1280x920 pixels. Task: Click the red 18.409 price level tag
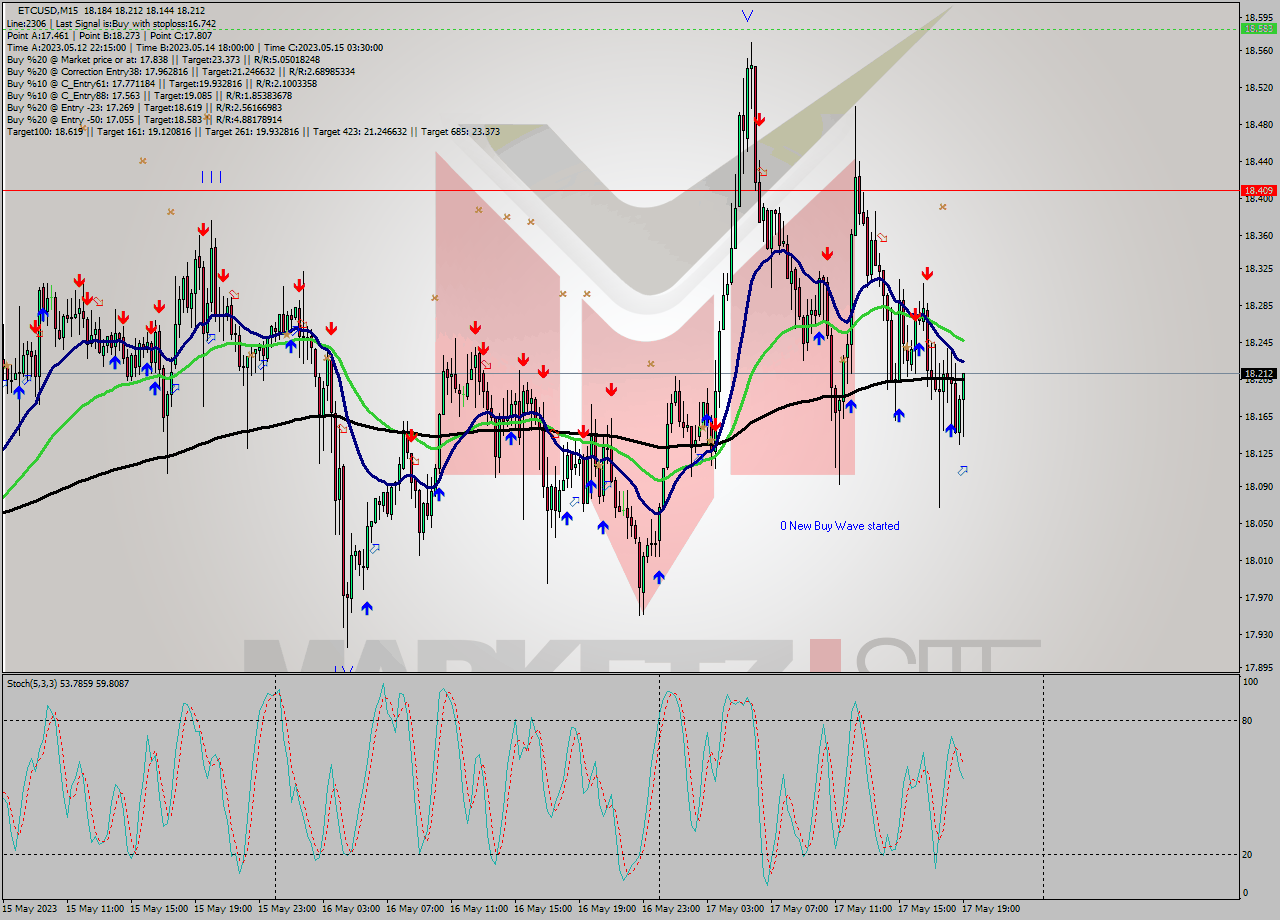1258,190
